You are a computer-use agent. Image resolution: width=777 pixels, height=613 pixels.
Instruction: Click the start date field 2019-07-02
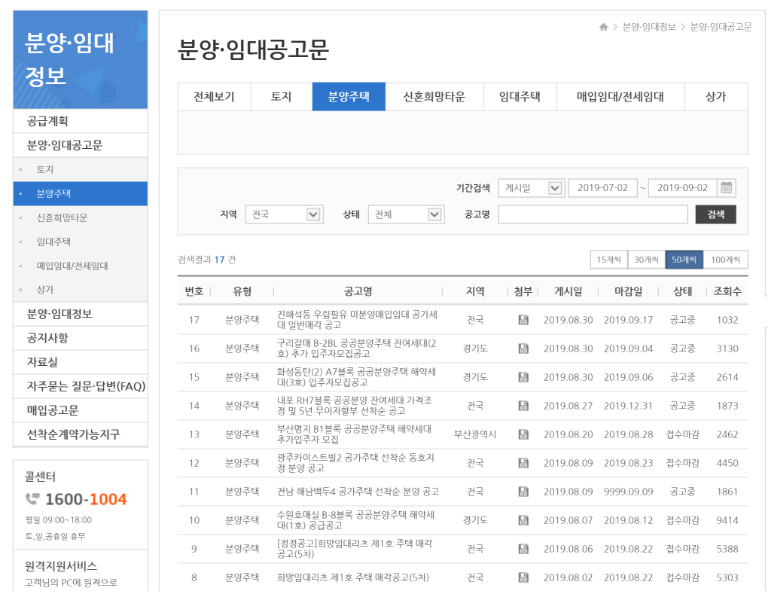click(x=603, y=188)
